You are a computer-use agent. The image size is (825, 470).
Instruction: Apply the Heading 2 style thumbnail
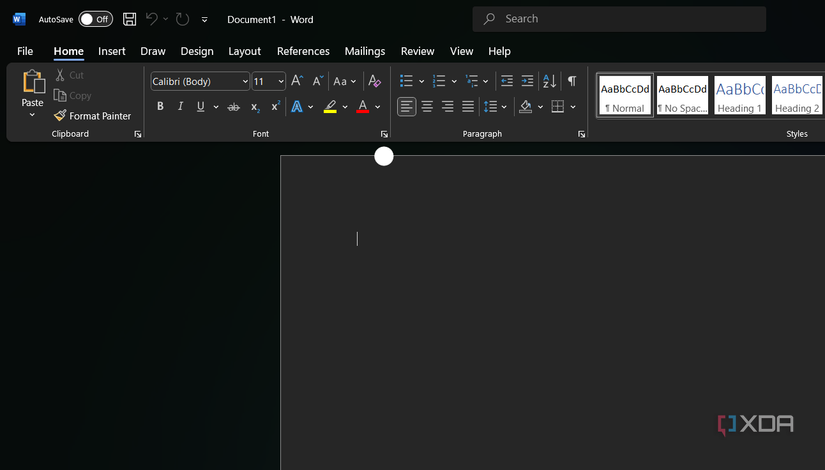pos(797,95)
